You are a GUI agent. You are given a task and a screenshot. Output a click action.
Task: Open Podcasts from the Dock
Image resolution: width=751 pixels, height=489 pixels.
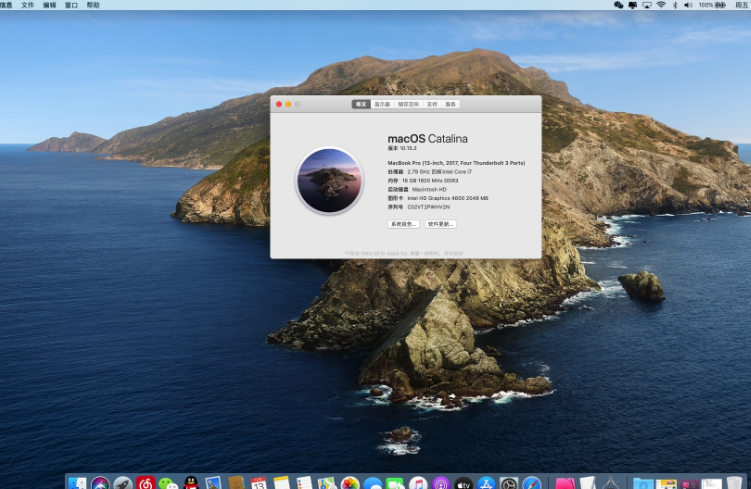pos(441,483)
